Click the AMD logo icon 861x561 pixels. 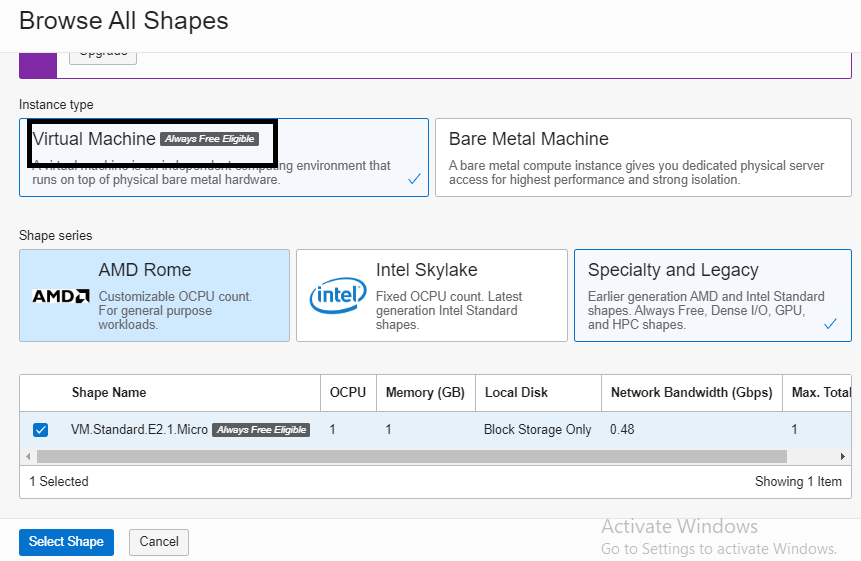coord(61,296)
